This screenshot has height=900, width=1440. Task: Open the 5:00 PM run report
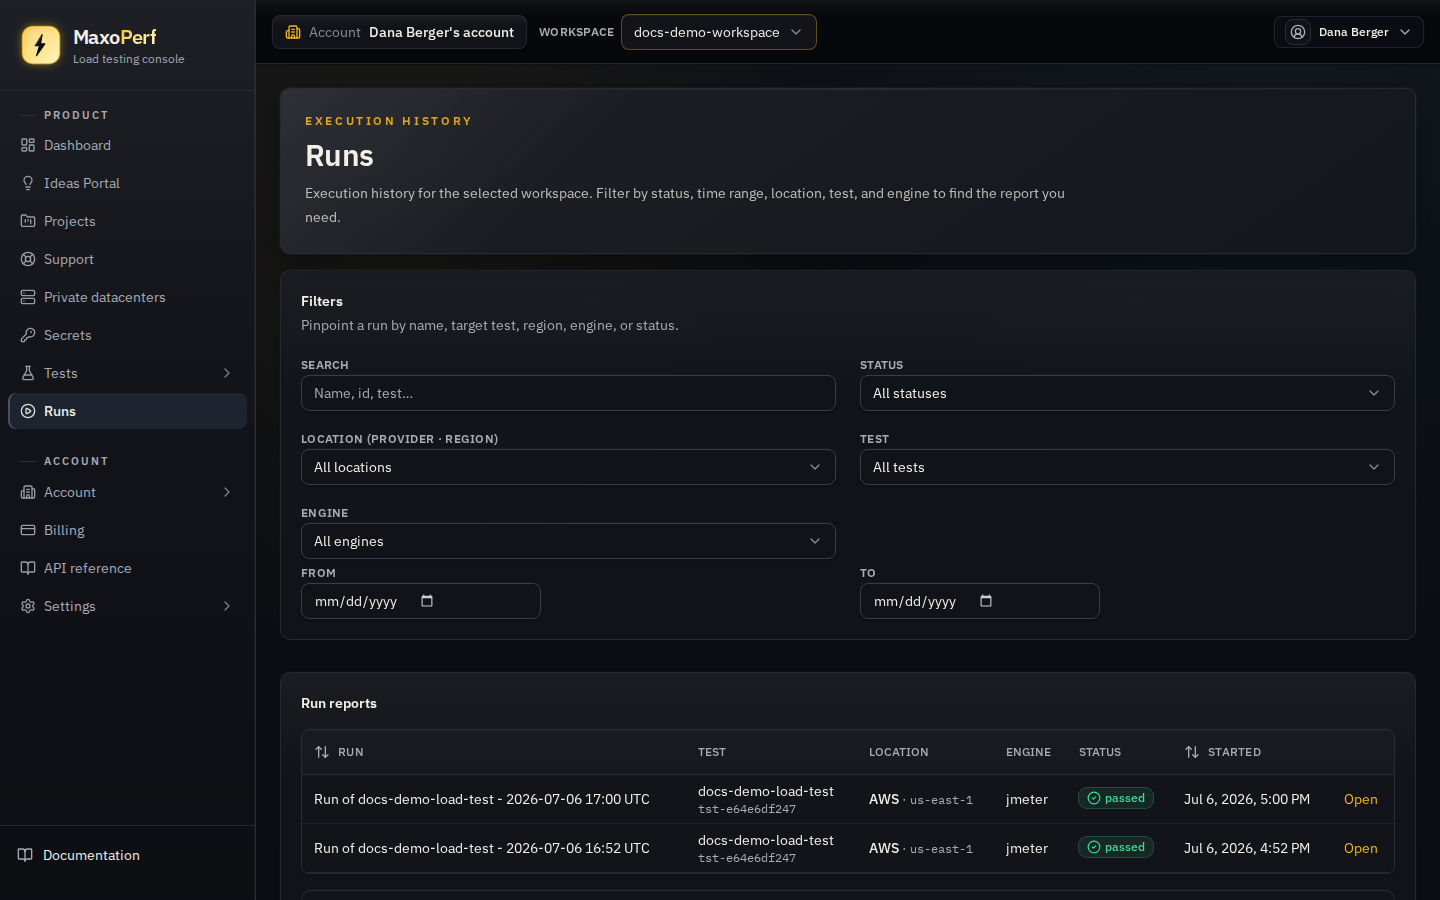[x=1360, y=799]
